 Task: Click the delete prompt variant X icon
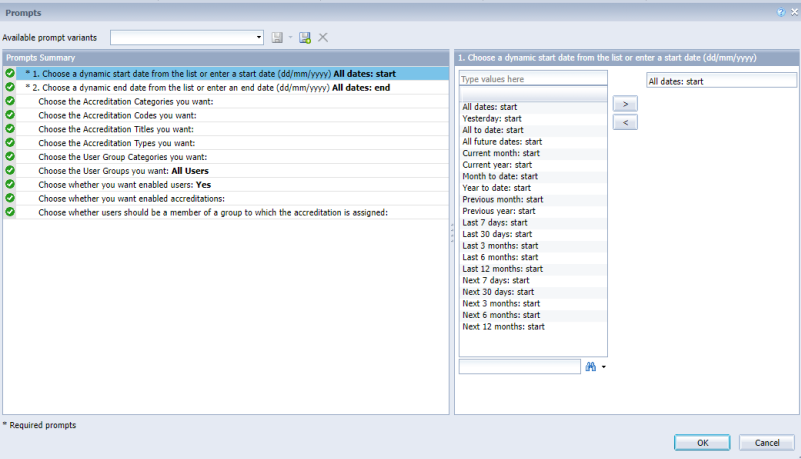tap(323, 37)
